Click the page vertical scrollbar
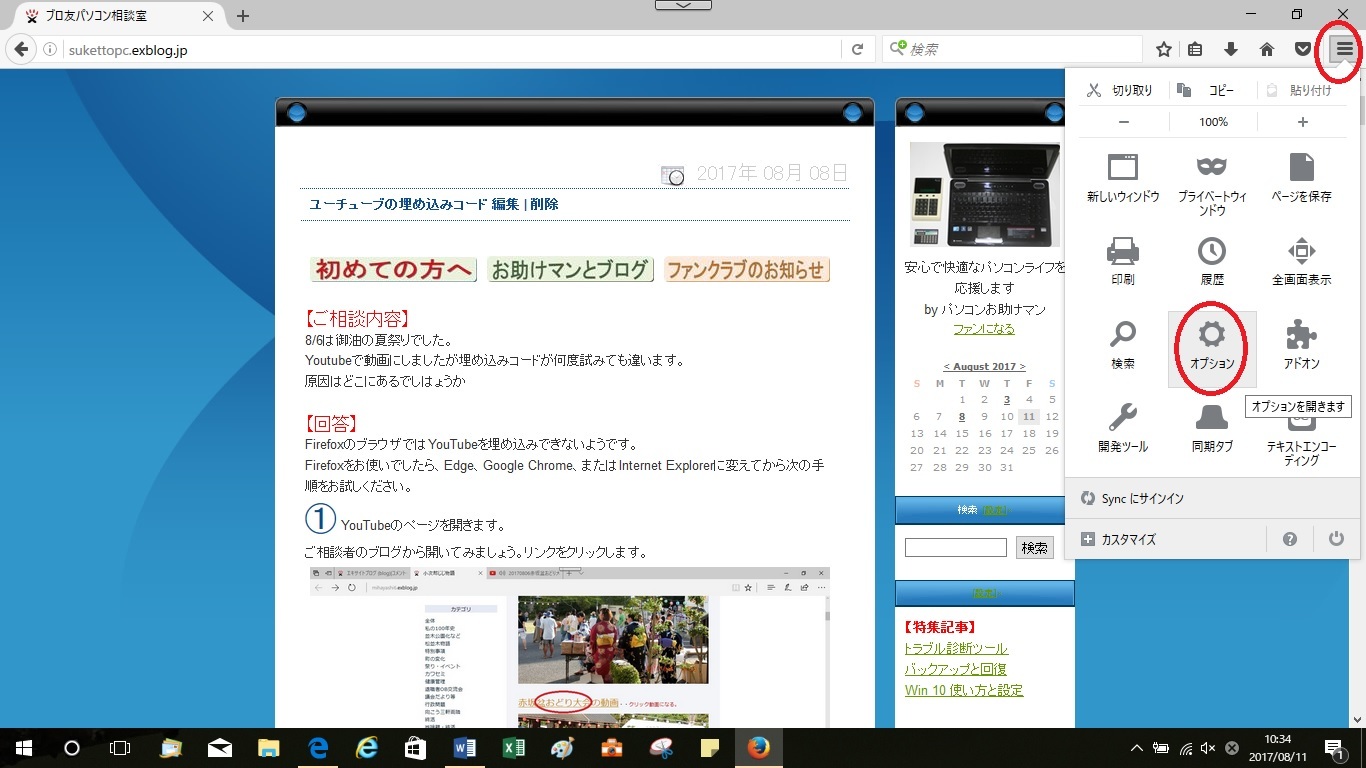 tap(1358, 398)
